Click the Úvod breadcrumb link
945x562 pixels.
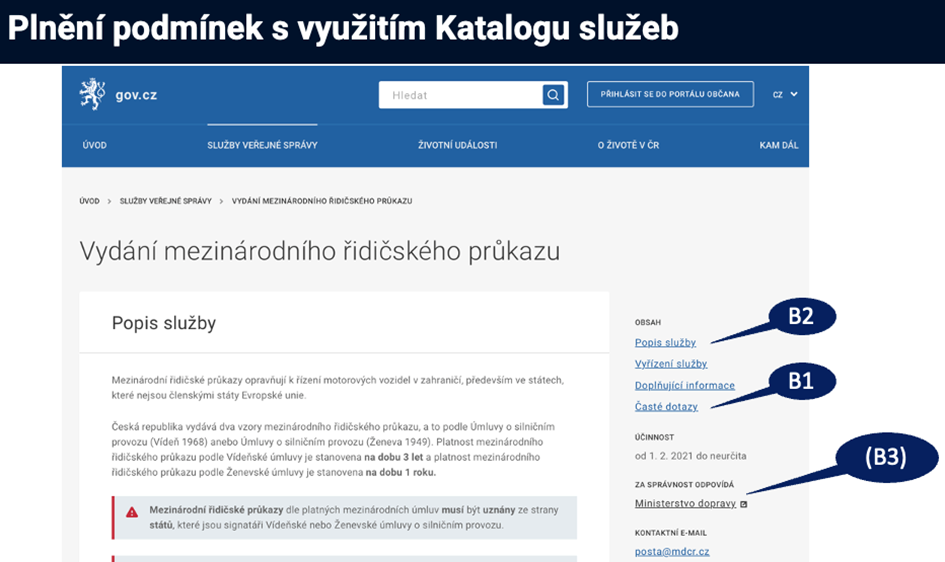90,201
